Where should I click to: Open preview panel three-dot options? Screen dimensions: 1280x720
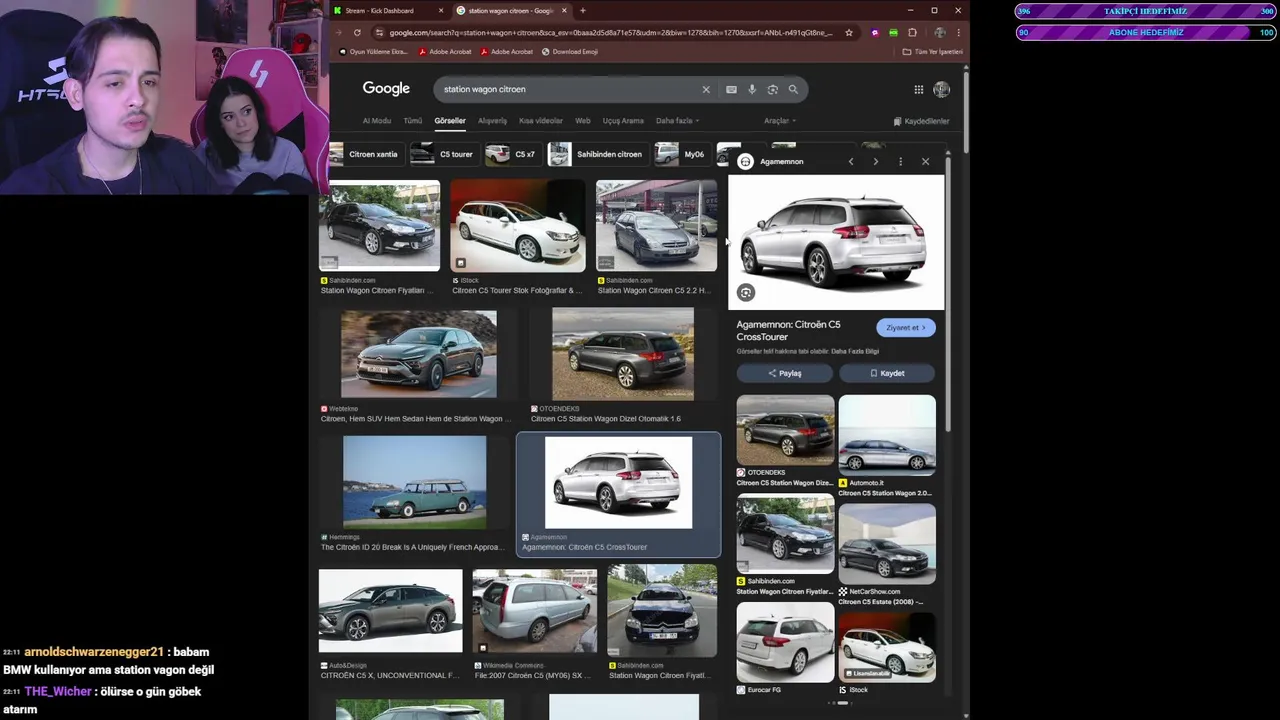(900, 161)
